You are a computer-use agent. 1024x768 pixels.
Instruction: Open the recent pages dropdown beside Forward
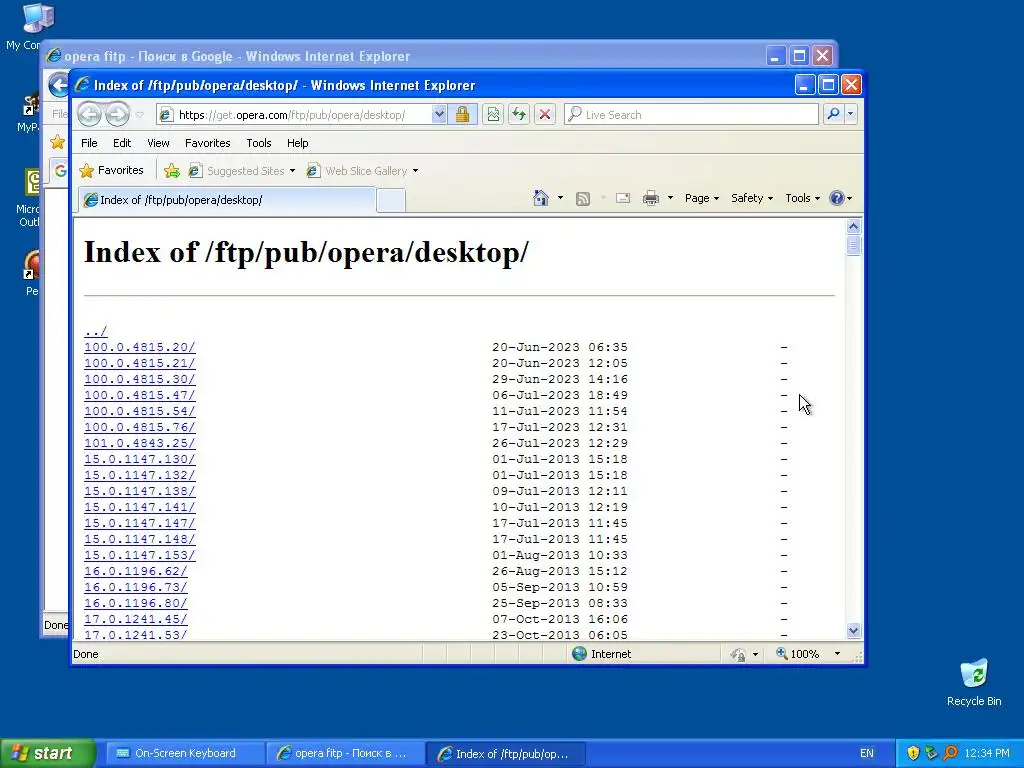[x=140, y=115]
